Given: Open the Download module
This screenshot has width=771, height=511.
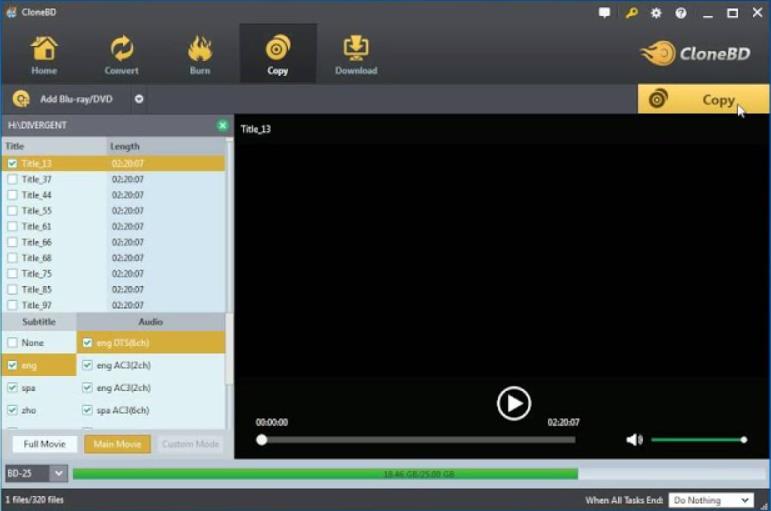Looking at the screenshot, I should coord(356,54).
